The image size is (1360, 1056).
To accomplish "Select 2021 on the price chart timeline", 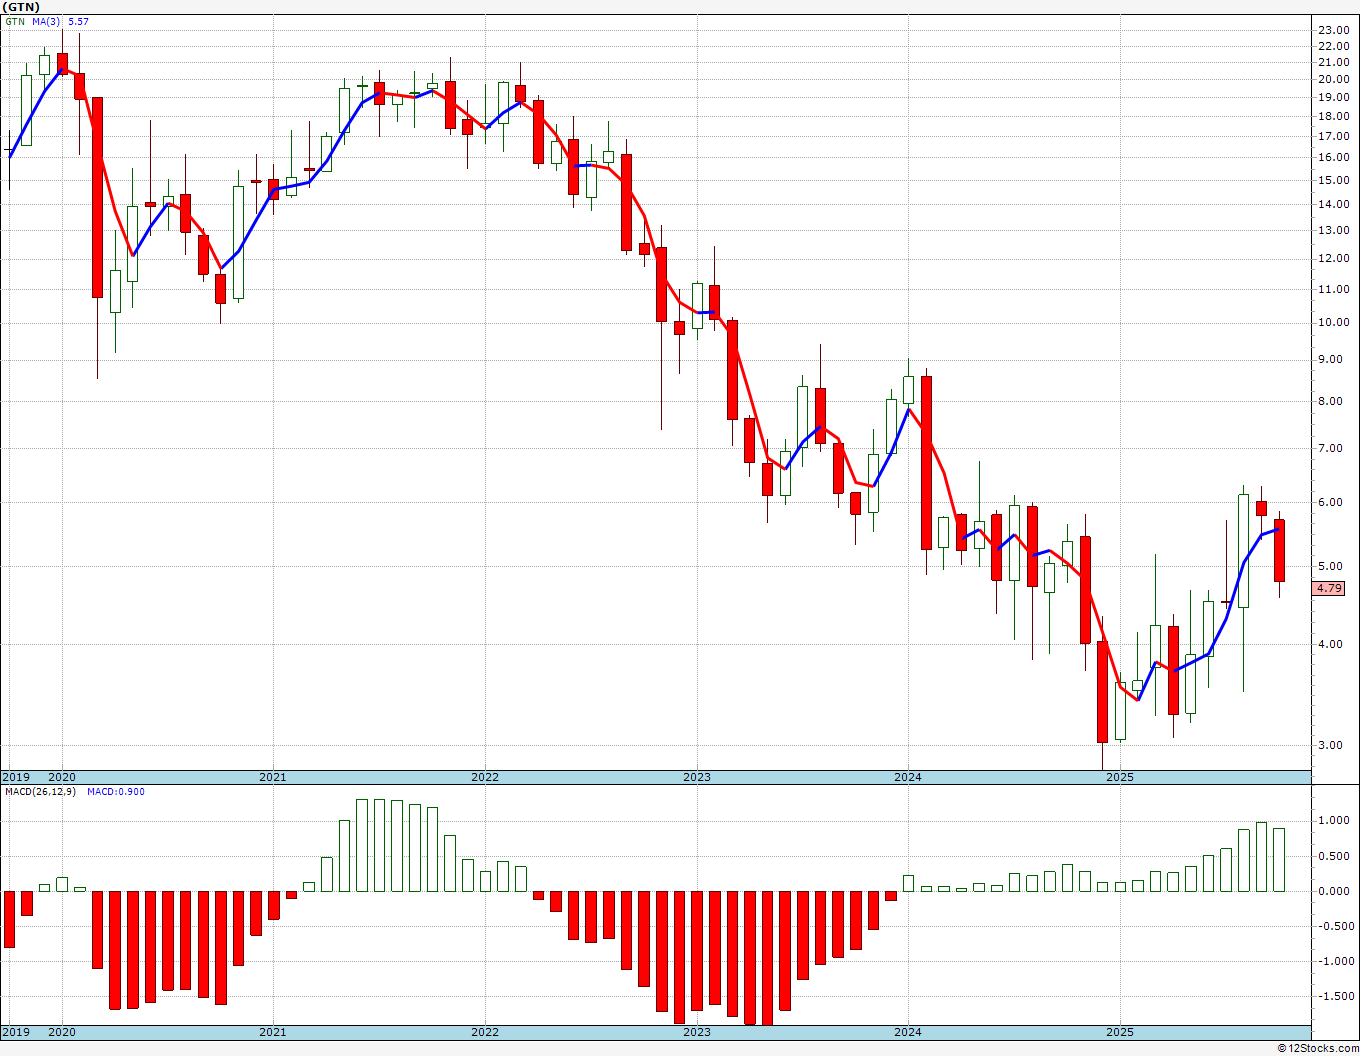I will tap(273, 777).
